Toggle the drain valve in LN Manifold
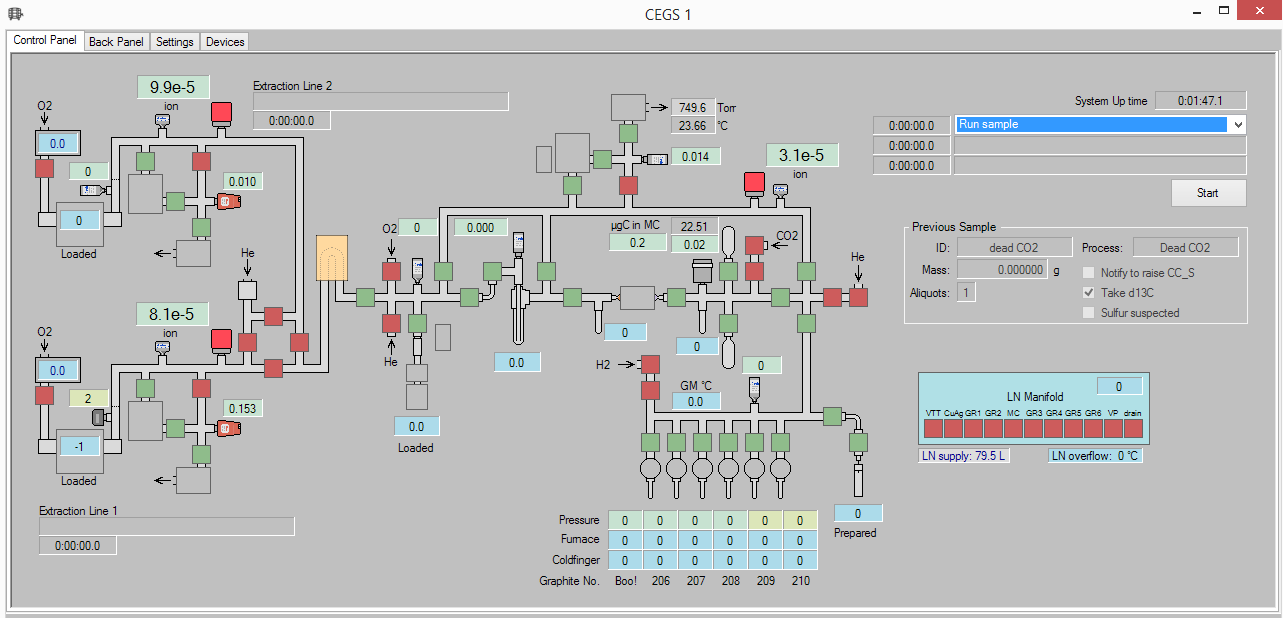The width and height of the screenshot is (1283, 618). 1133,428
